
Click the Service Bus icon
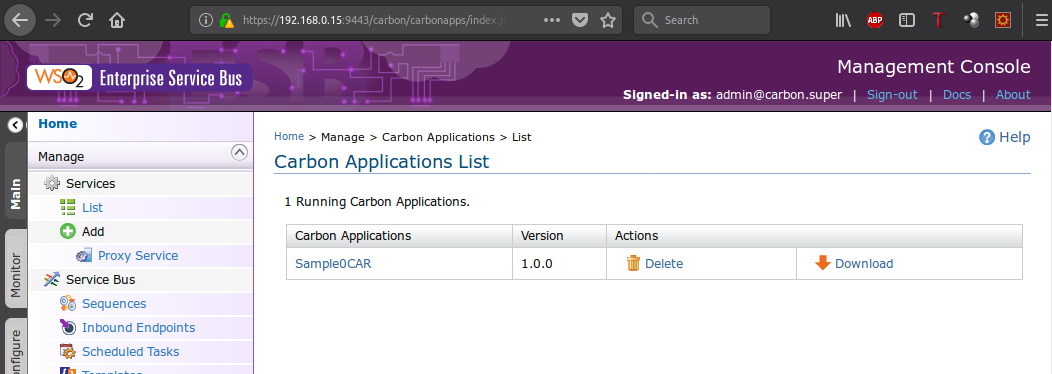point(52,279)
